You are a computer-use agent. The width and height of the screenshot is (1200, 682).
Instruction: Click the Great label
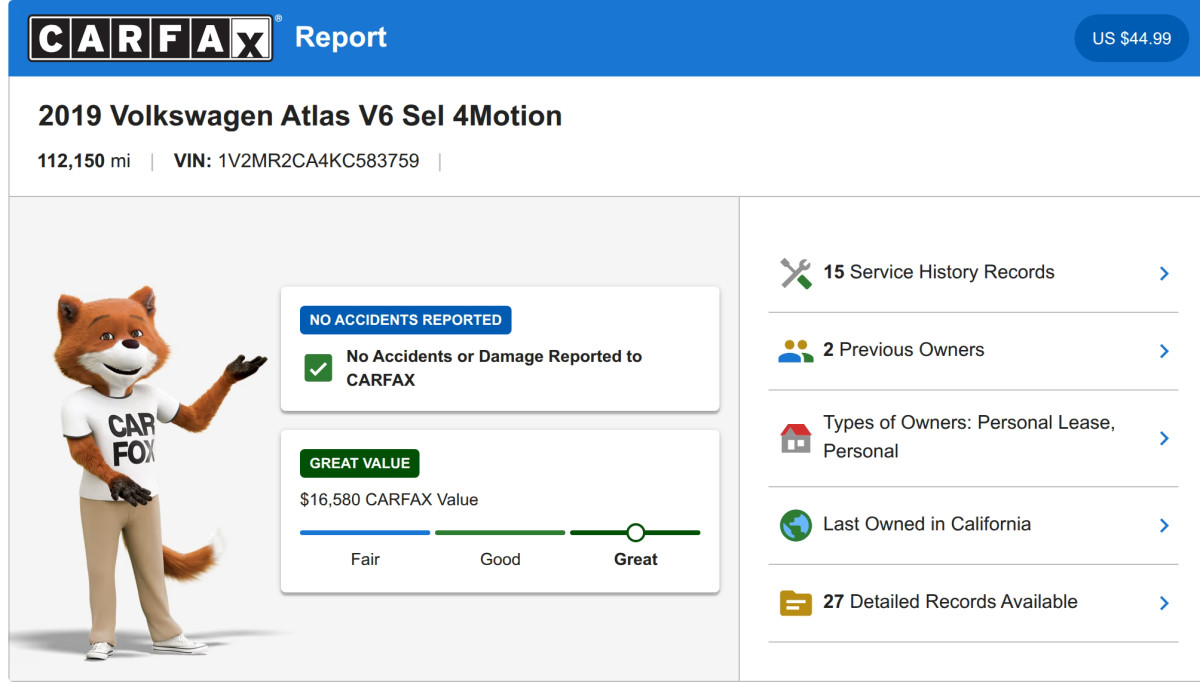pyautogui.click(x=636, y=559)
